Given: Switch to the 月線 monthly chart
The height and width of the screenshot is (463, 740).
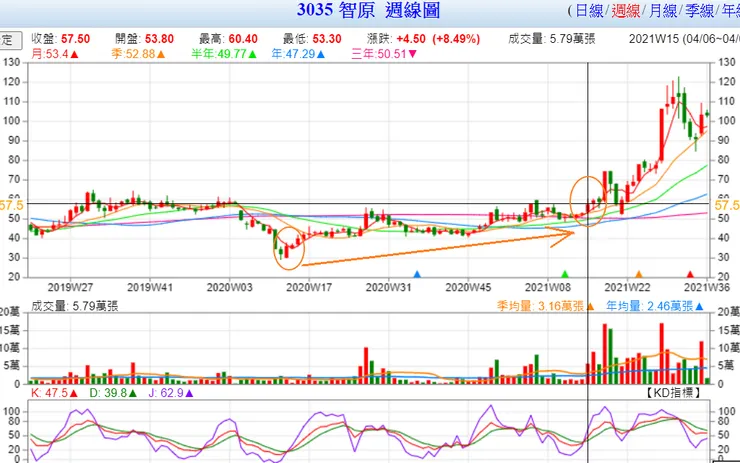Looking at the screenshot, I should click(x=662, y=10).
